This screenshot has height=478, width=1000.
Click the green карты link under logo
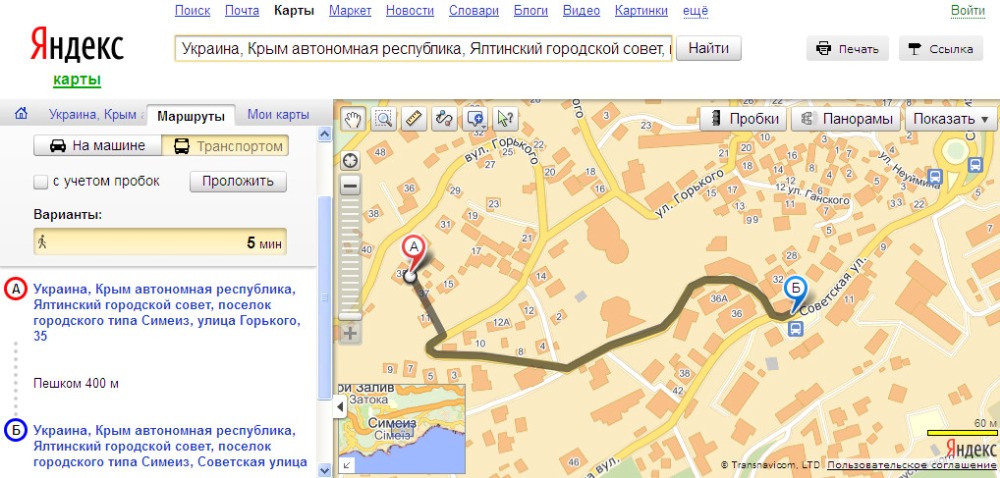pos(77,80)
